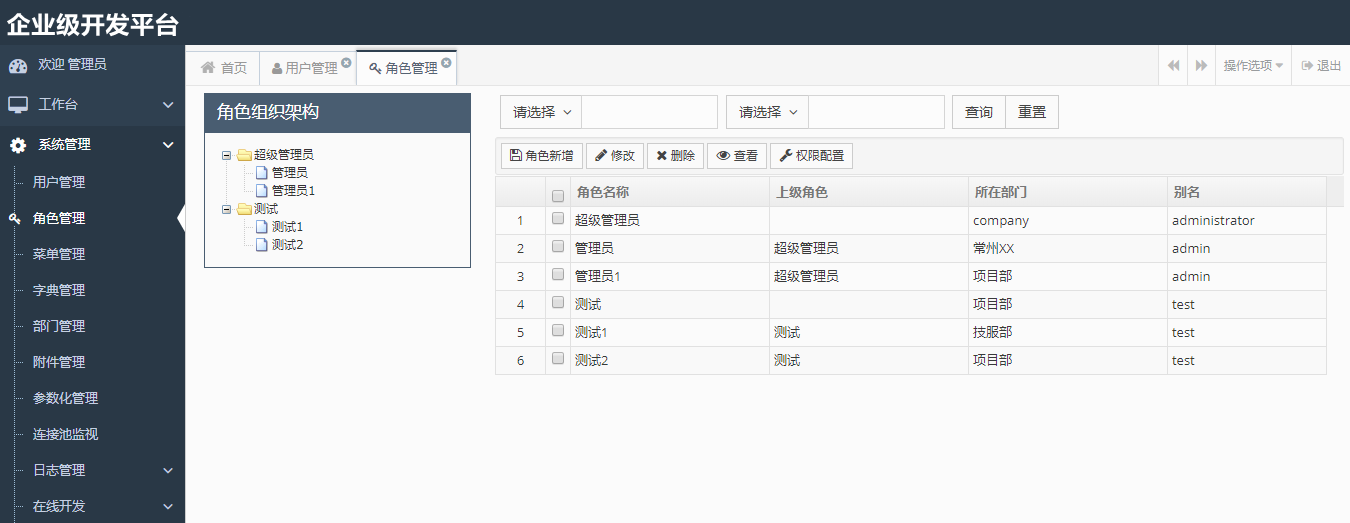Collapse the 测试 tree node
1350x523 pixels.
click(226, 209)
